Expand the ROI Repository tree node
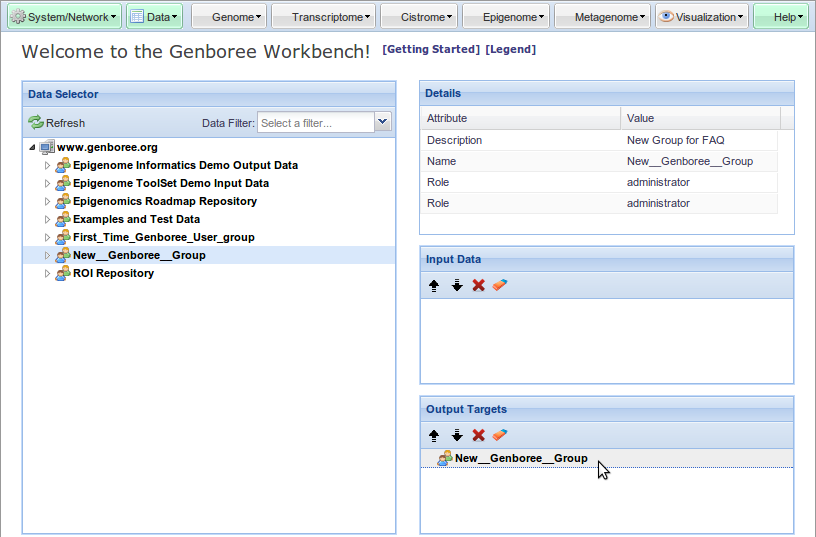 [x=47, y=273]
